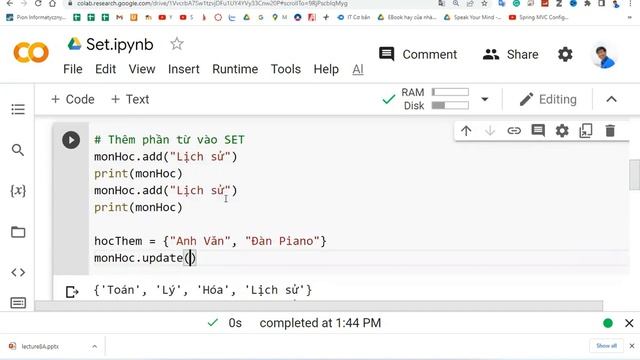Viewport: 640px width, 360px height.
Task: Share the notebook
Action: (x=510, y=54)
